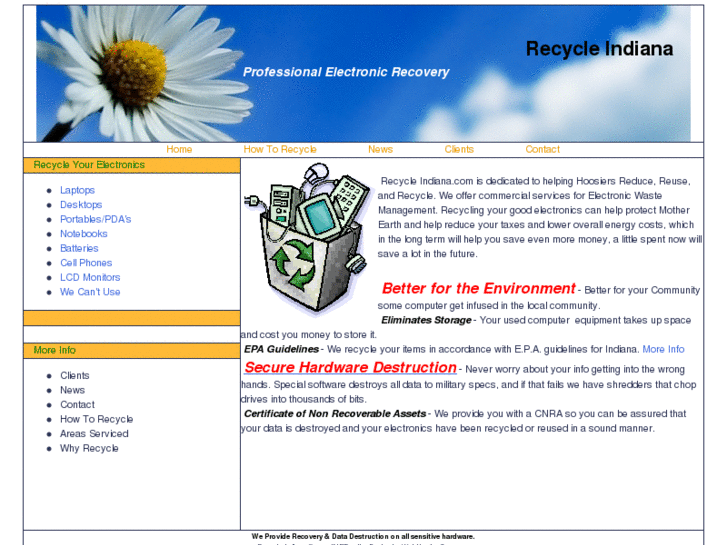Go to News in top navigation bar
Screen dimensions: 727x545
(x=380, y=149)
